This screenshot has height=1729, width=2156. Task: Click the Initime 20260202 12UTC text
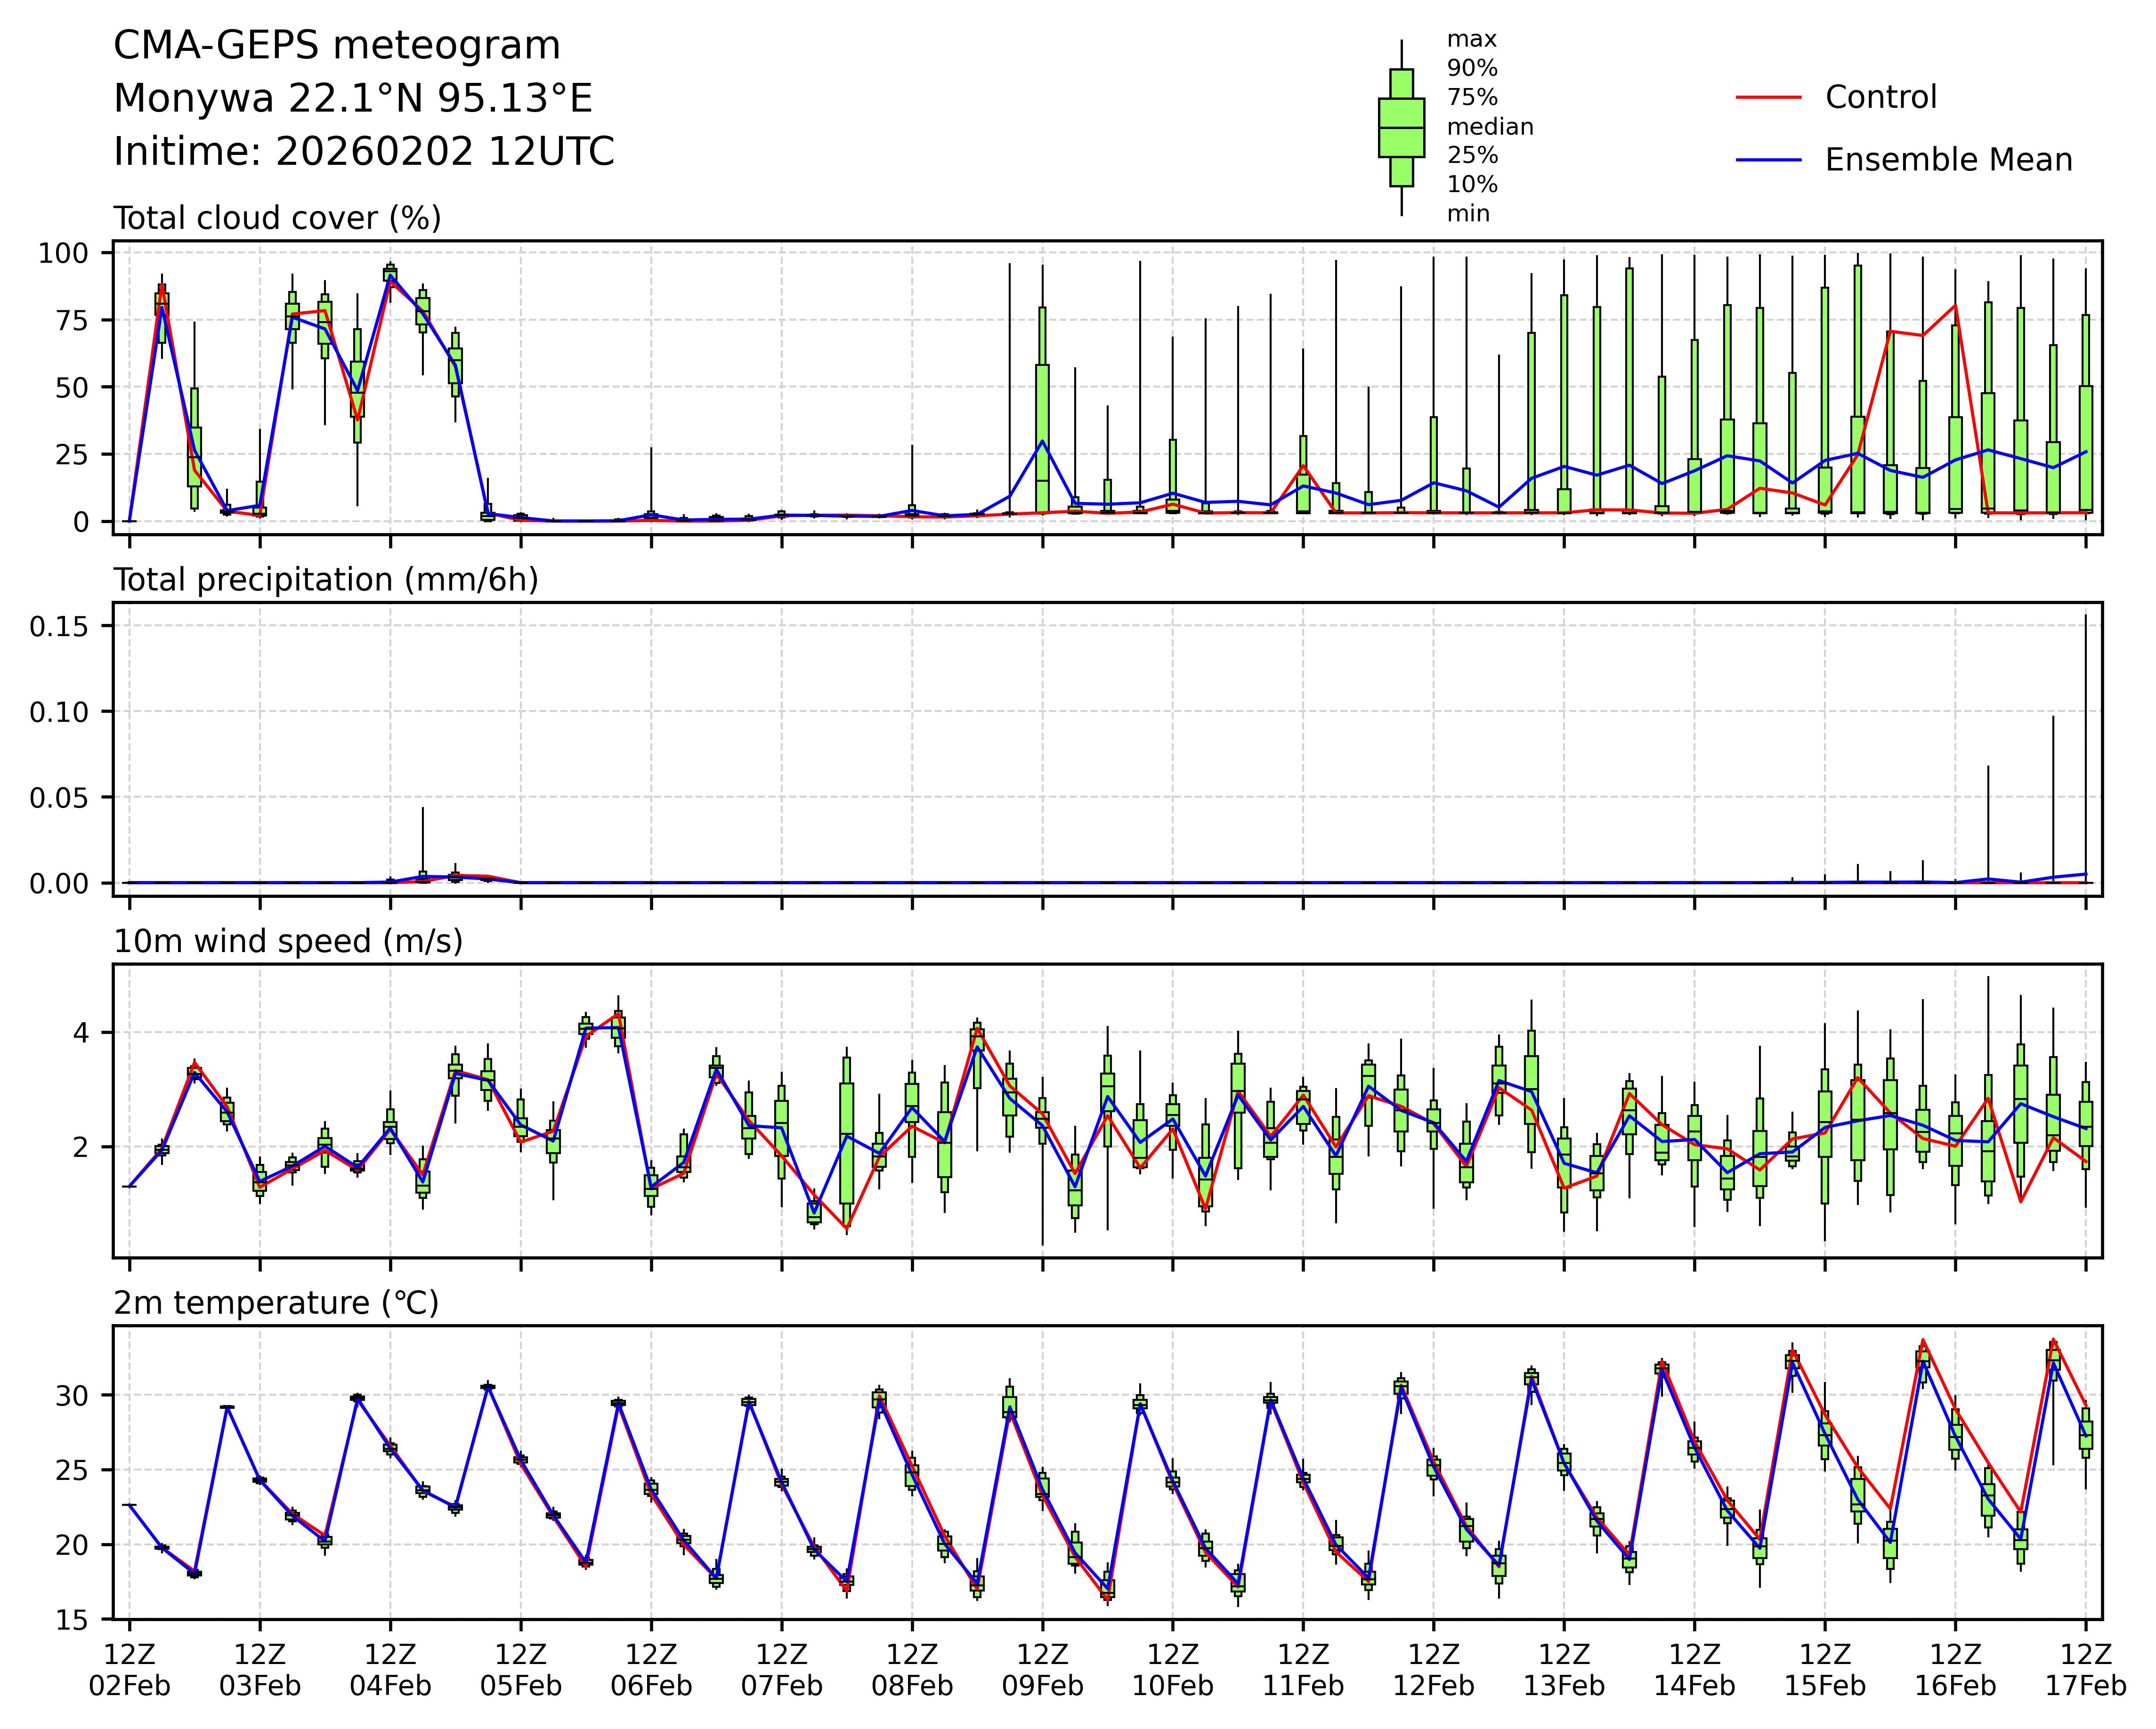pyautogui.click(x=364, y=152)
